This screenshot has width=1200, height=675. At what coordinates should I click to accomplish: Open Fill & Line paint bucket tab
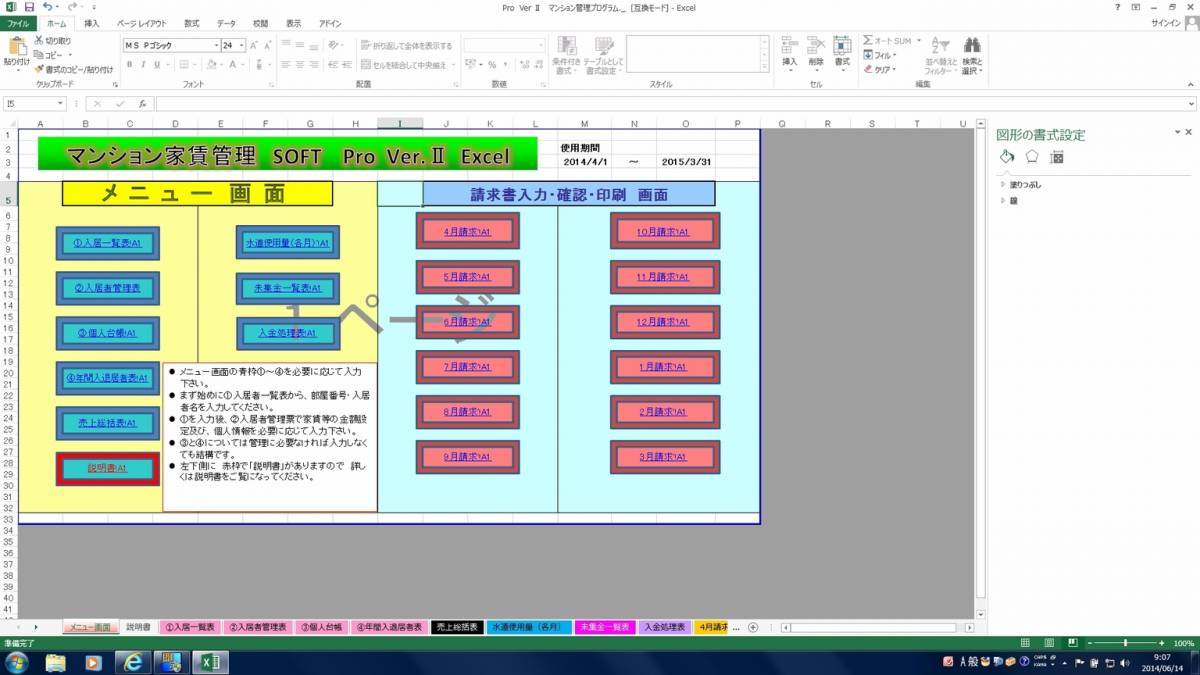coord(1007,156)
